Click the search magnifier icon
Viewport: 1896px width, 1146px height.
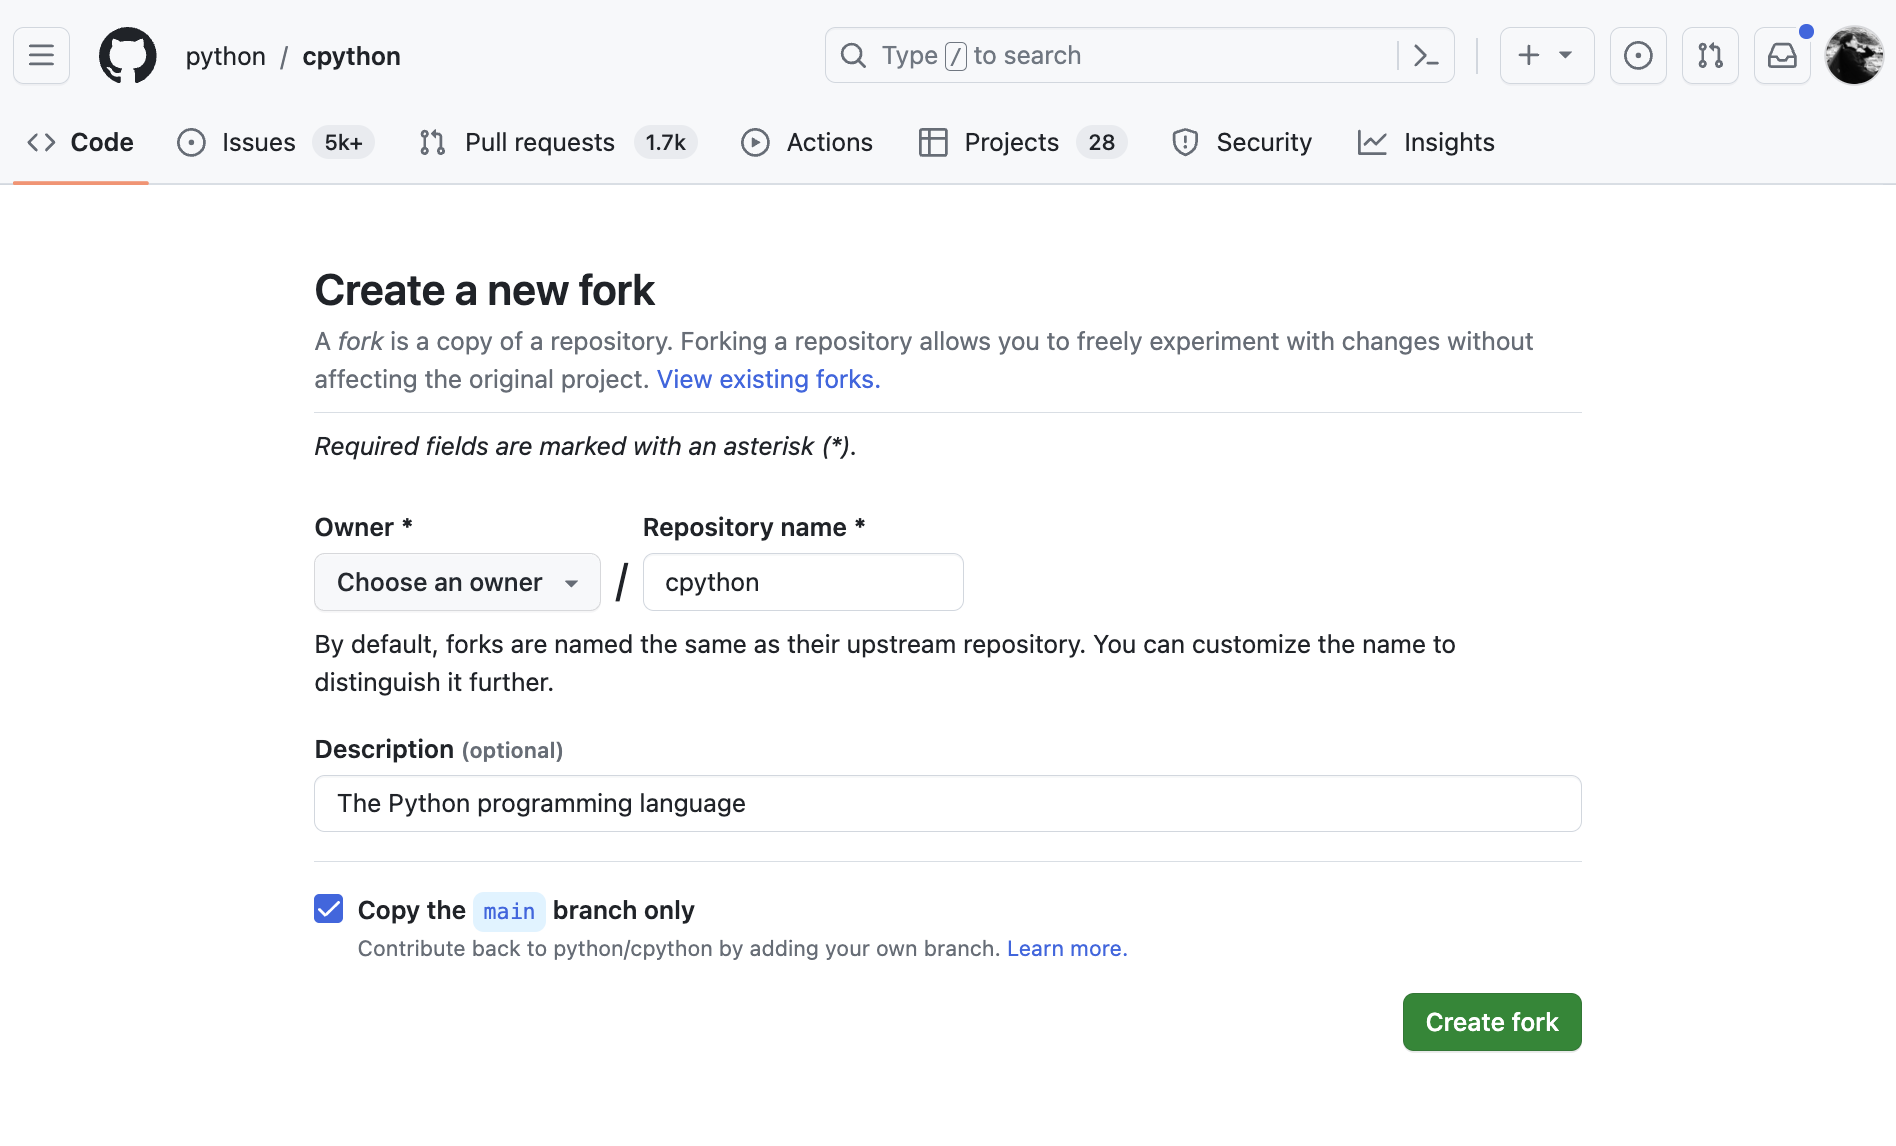pos(853,56)
